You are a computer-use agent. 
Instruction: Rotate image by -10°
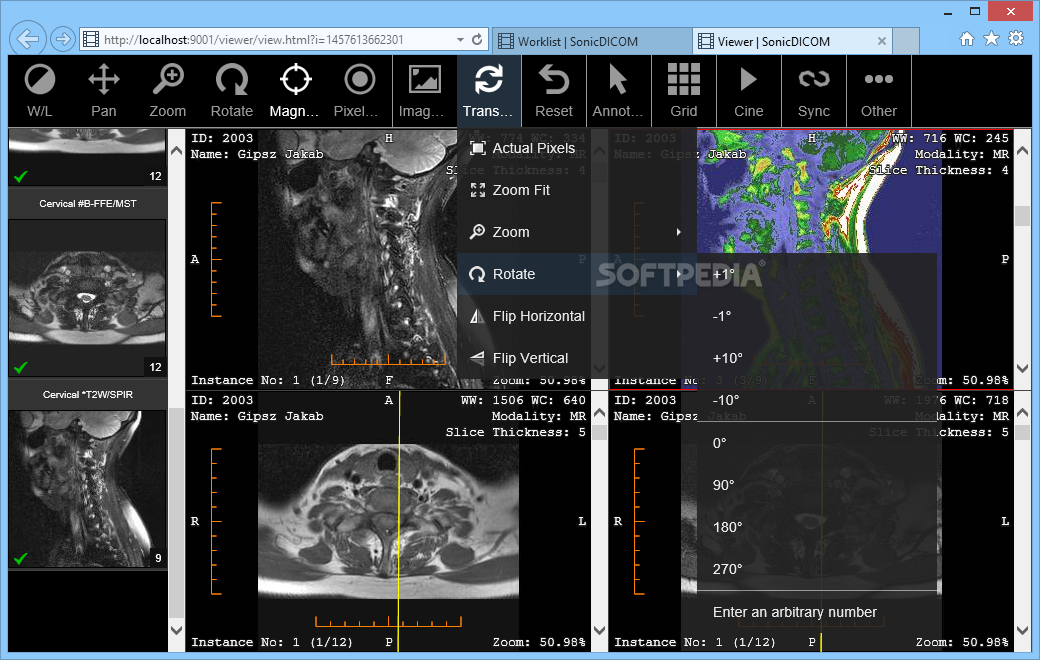coord(816,400)
